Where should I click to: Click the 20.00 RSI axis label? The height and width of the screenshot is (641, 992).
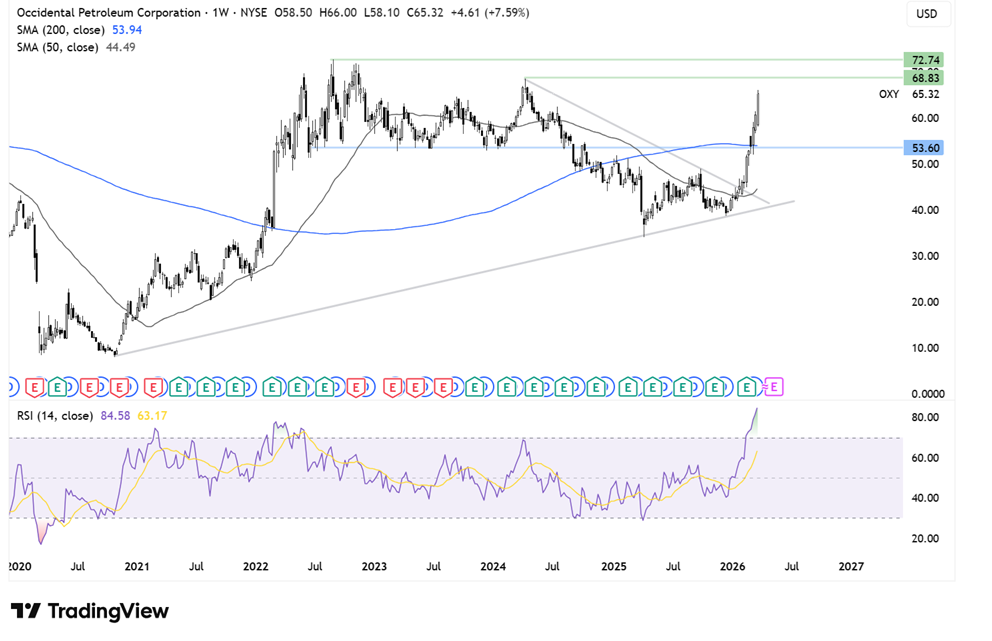(x=925, y=538)
